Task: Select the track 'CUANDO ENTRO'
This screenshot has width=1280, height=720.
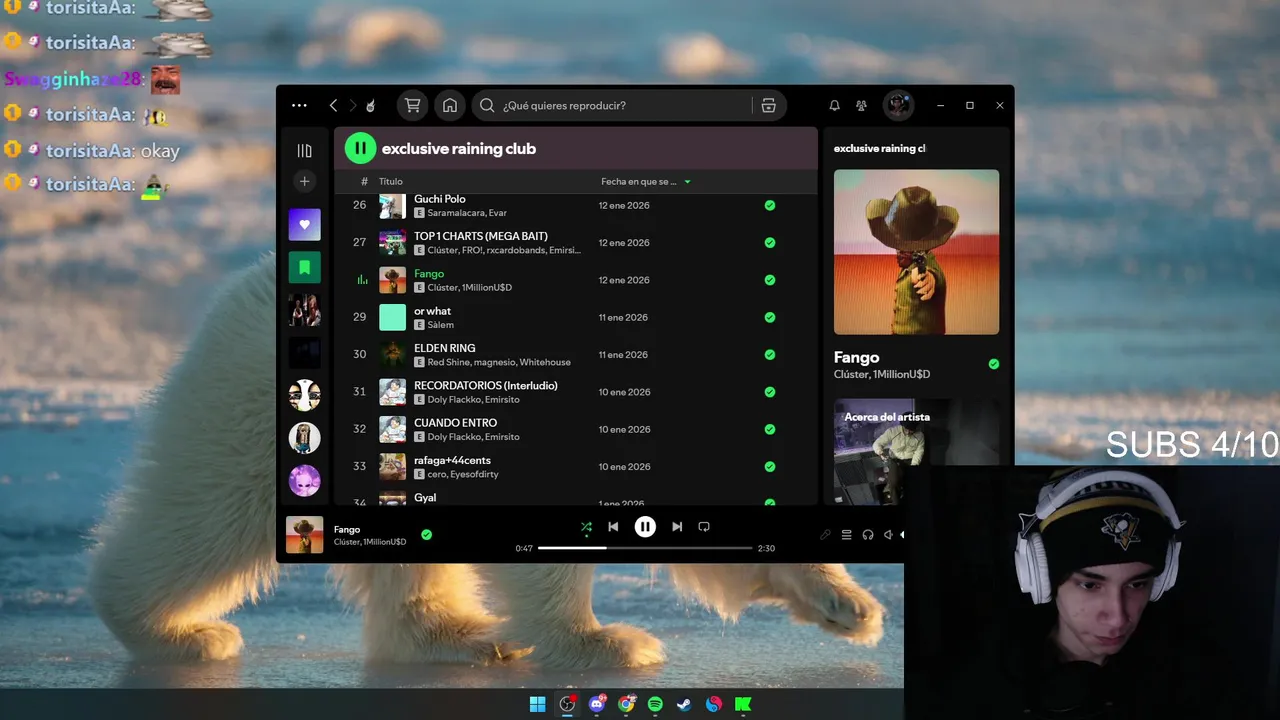Action: tap(455, 423)
